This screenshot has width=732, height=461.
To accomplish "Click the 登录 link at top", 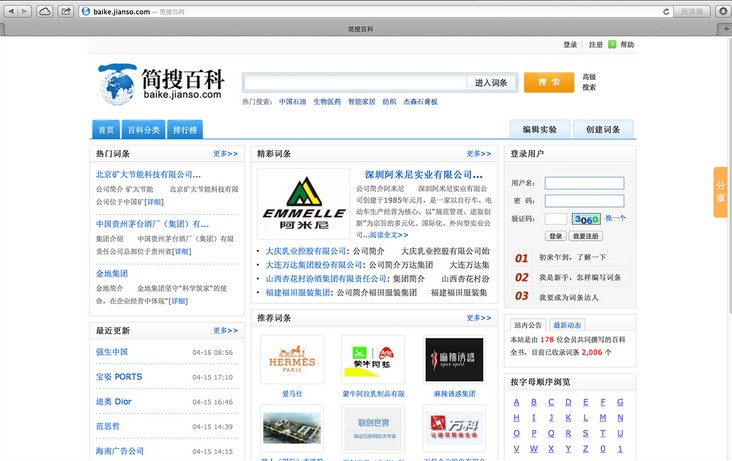I will pos(570,44).
